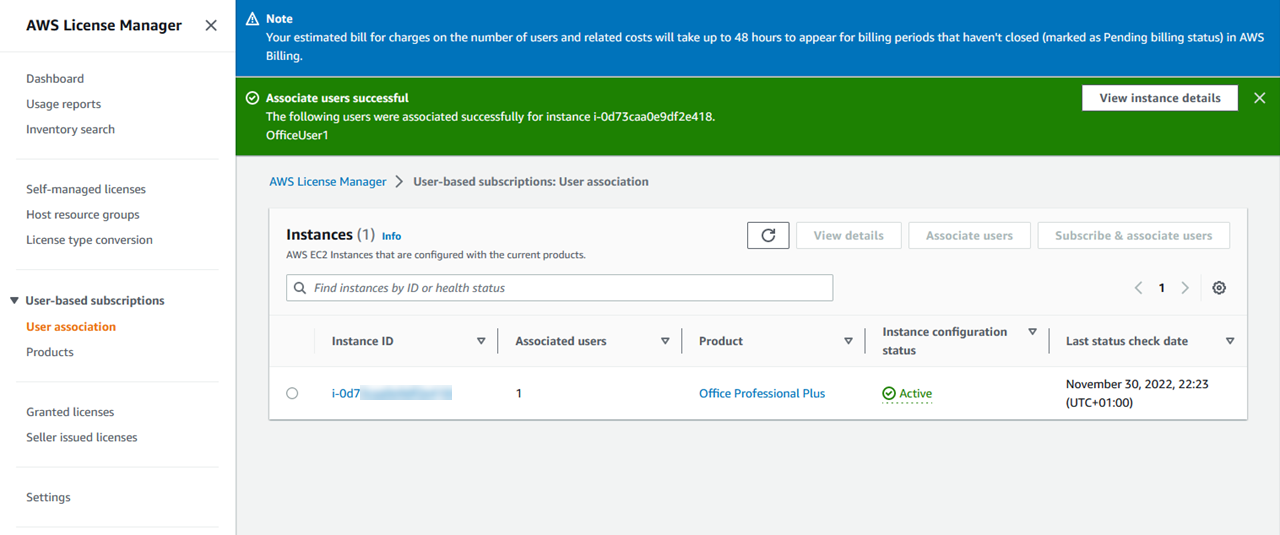Click the Associate users button

click(x=969, y=236)
